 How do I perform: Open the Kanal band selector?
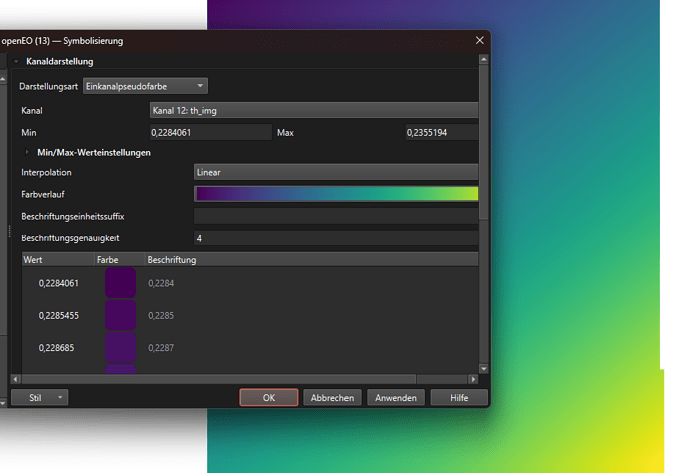tap(313, 110)
